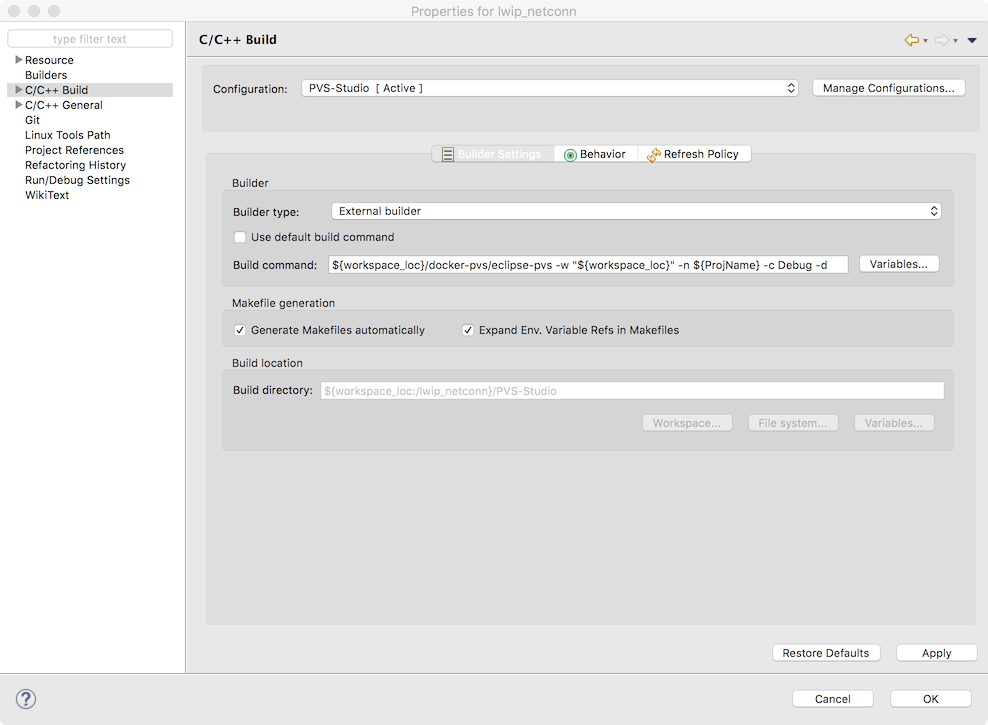Click the Behavior green indicator icon
Viewport: 988px width, 725px height.
click(568, 154)
